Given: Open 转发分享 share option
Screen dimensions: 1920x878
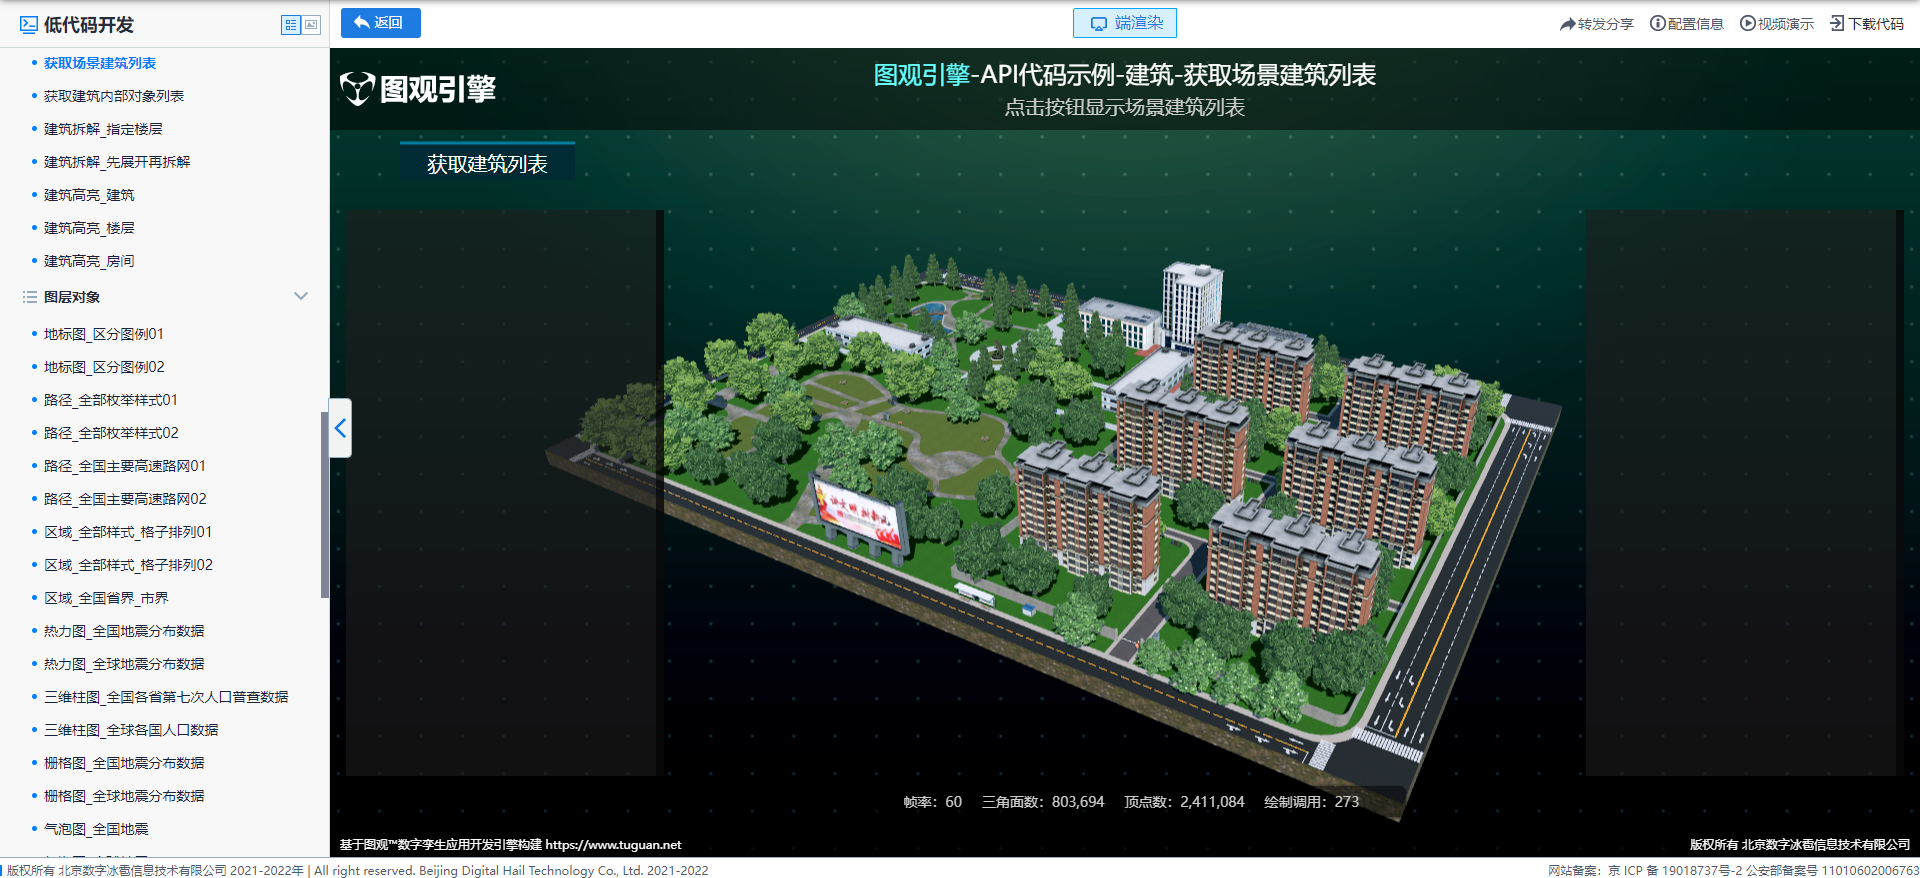Looking at the screenshot, I should click(x=1596, y=24).
